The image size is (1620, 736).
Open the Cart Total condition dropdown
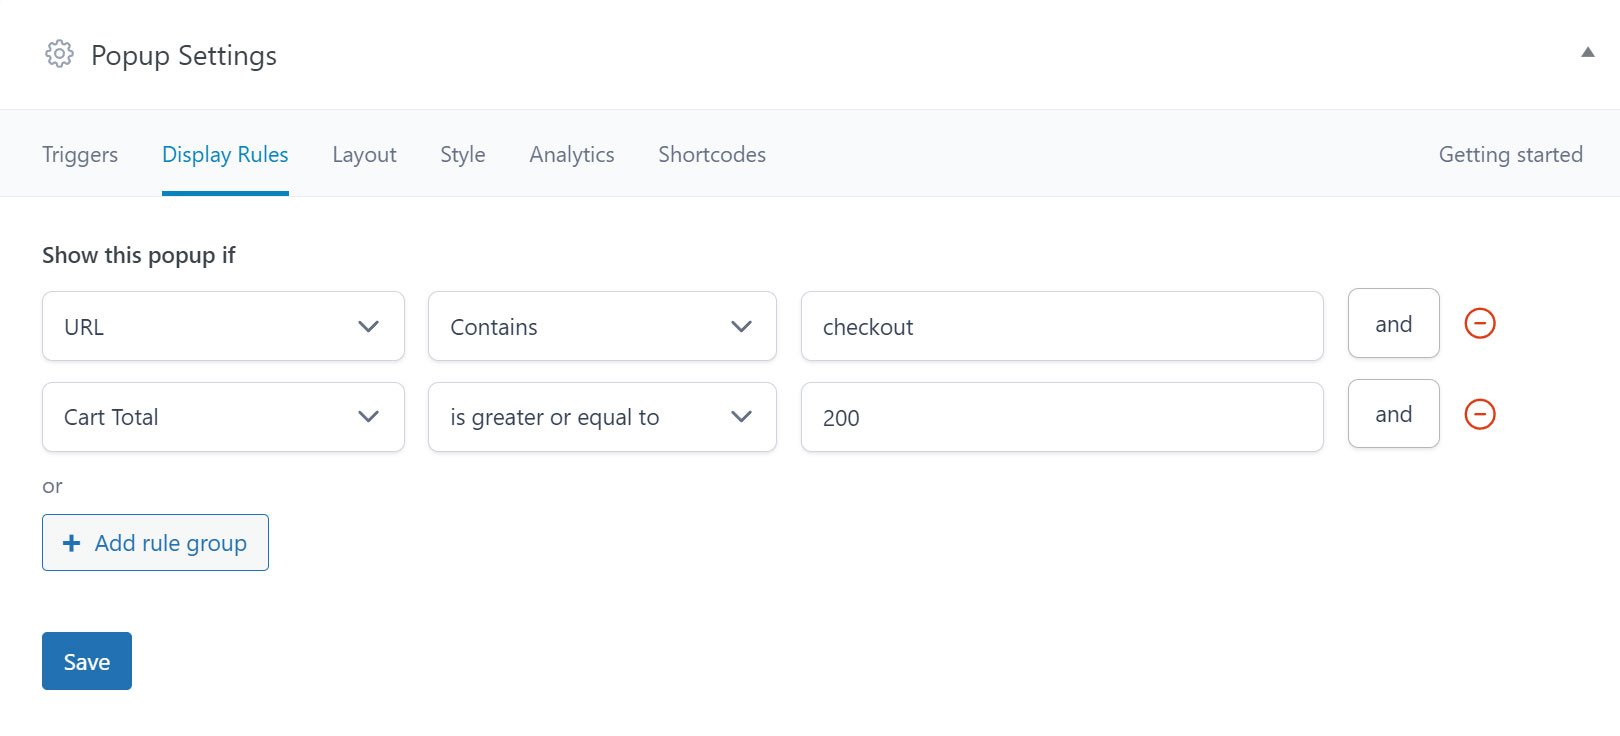point(223,417)
